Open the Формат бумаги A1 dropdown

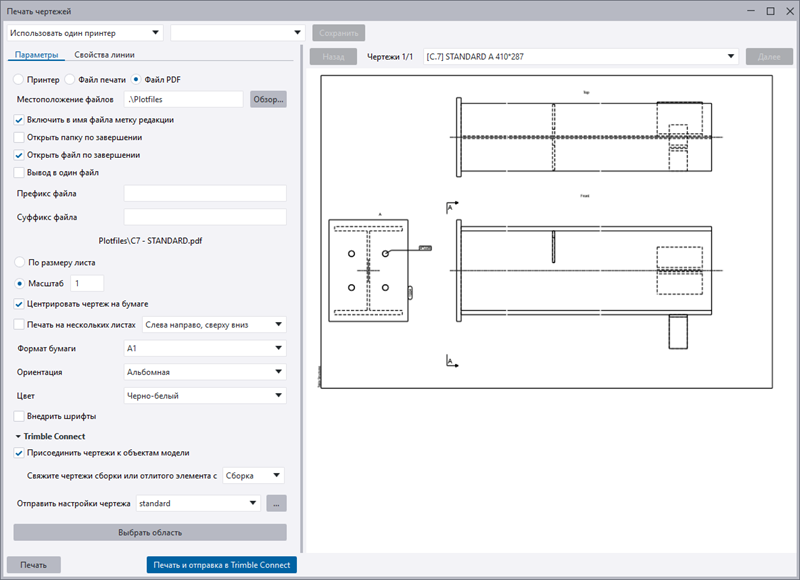click(205, 348)
